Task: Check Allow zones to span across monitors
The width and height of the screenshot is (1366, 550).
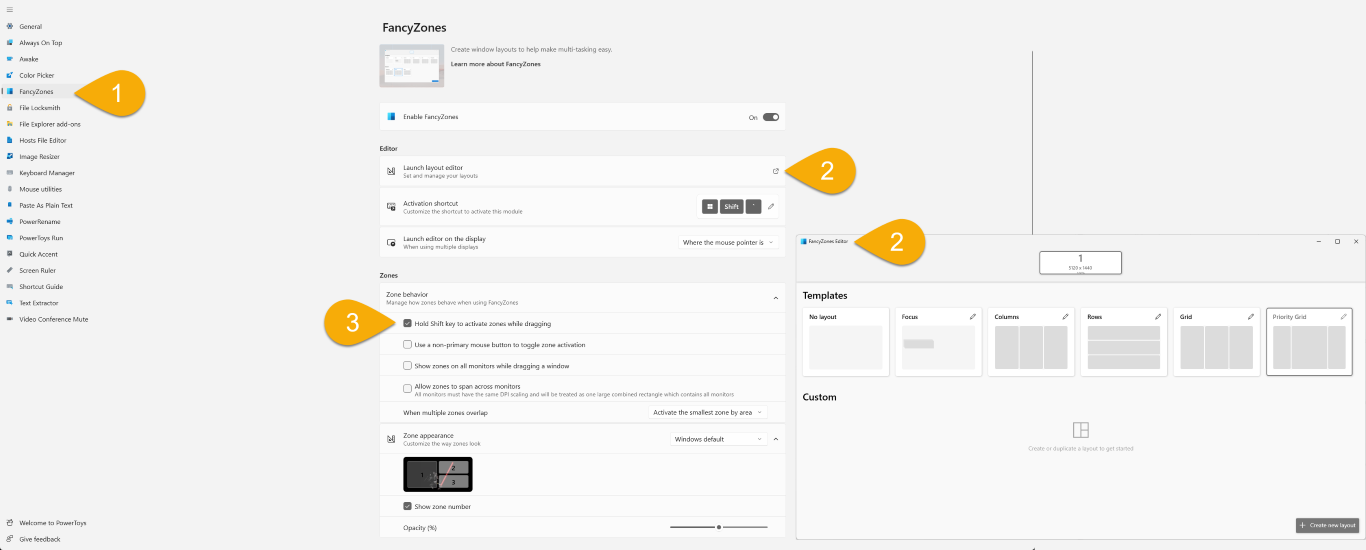Action: pos(407,388)
